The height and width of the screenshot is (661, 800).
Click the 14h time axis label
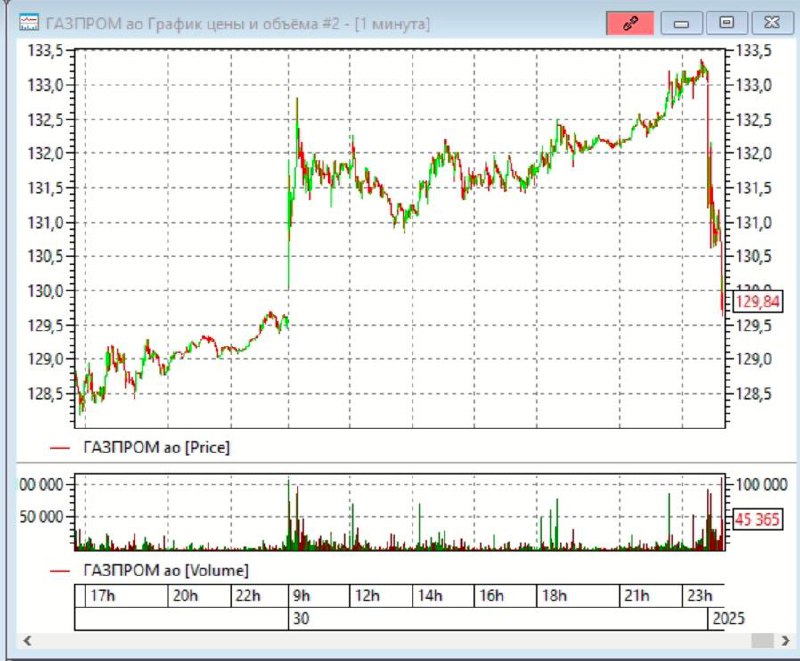[x=430, y=595]
